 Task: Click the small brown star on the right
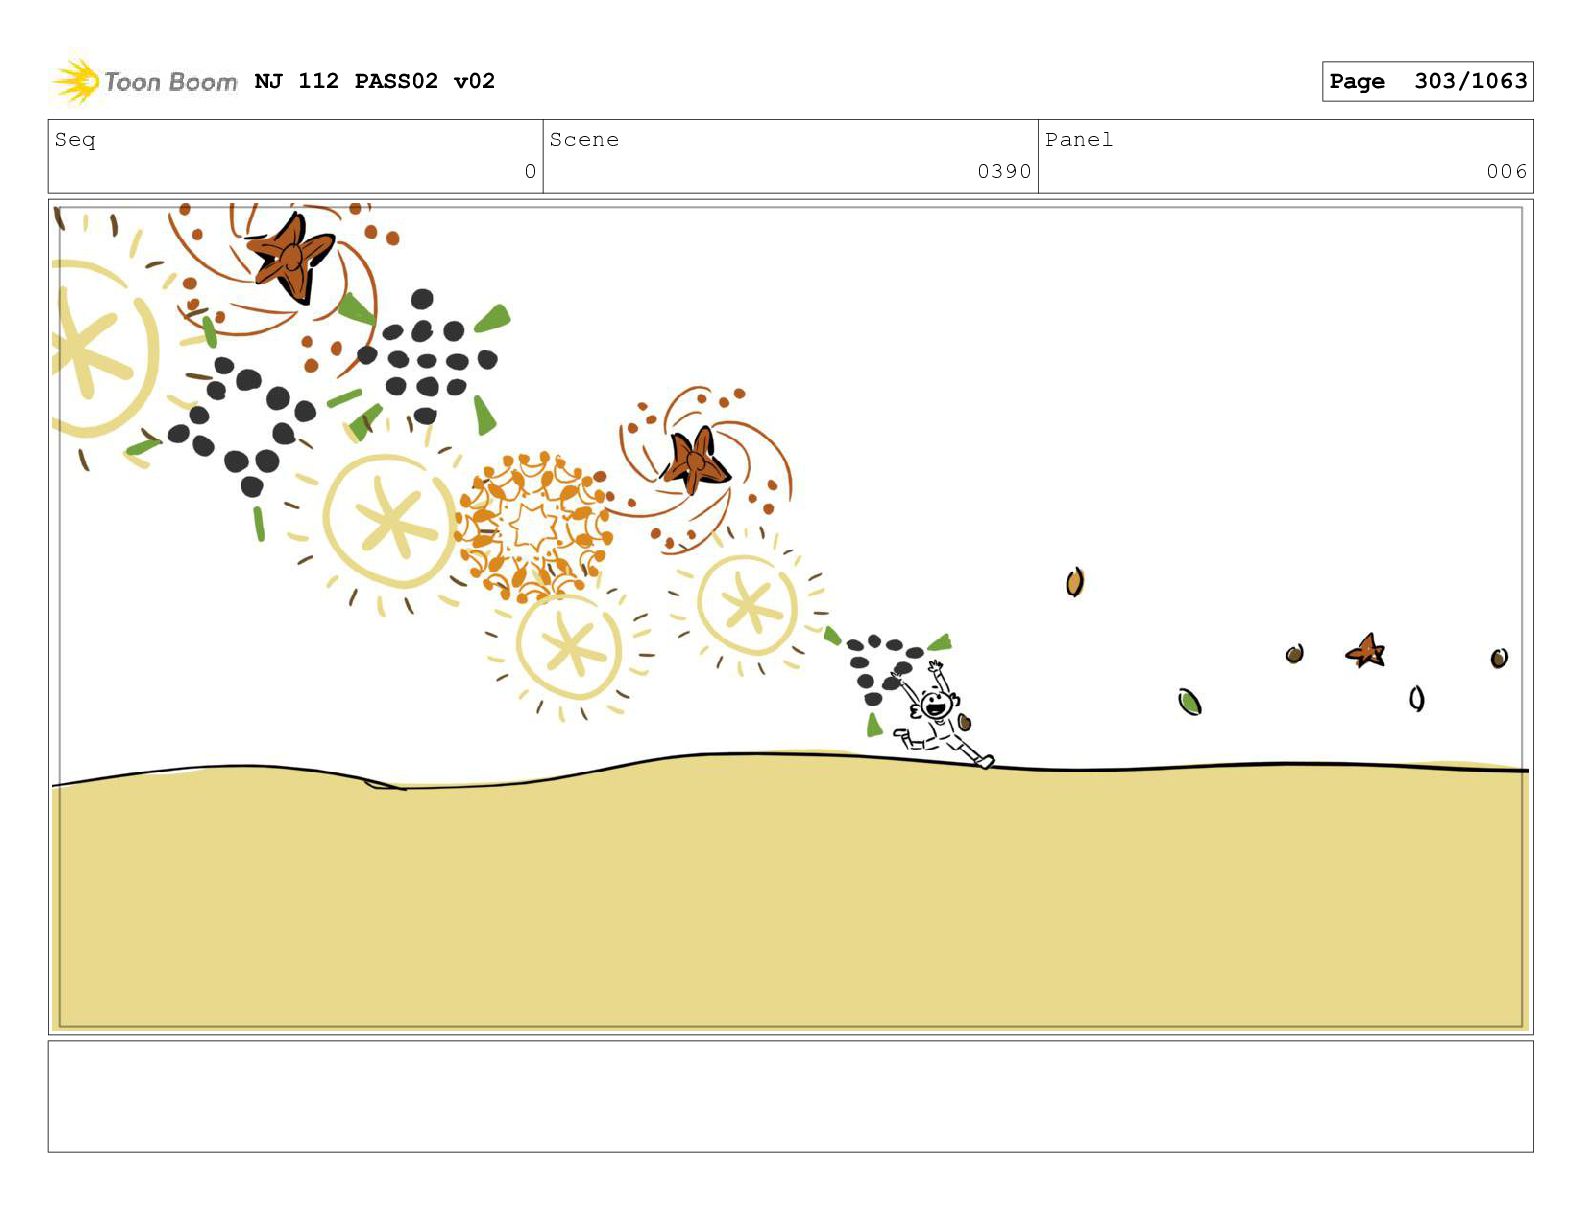(x=1366, y=651)
